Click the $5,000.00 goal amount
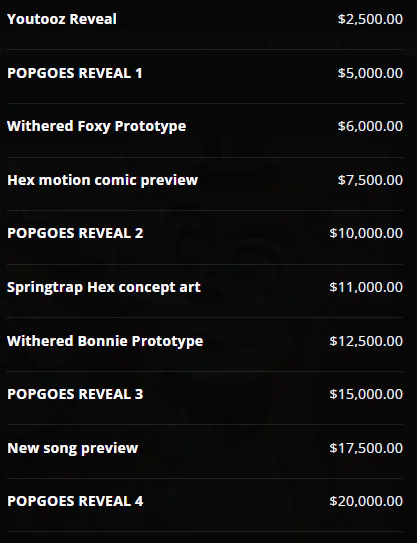The height and width of the screenshot is (543, 417). tap(370, 73)
